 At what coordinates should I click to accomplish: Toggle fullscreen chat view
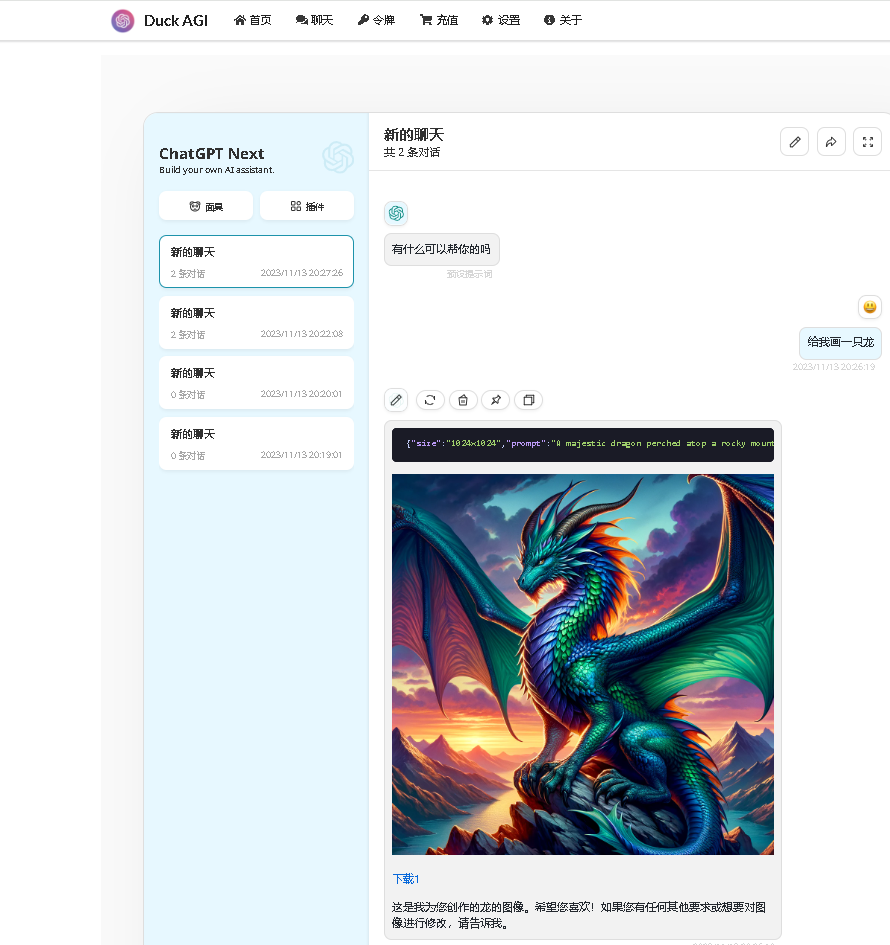(x=867, y=142)
